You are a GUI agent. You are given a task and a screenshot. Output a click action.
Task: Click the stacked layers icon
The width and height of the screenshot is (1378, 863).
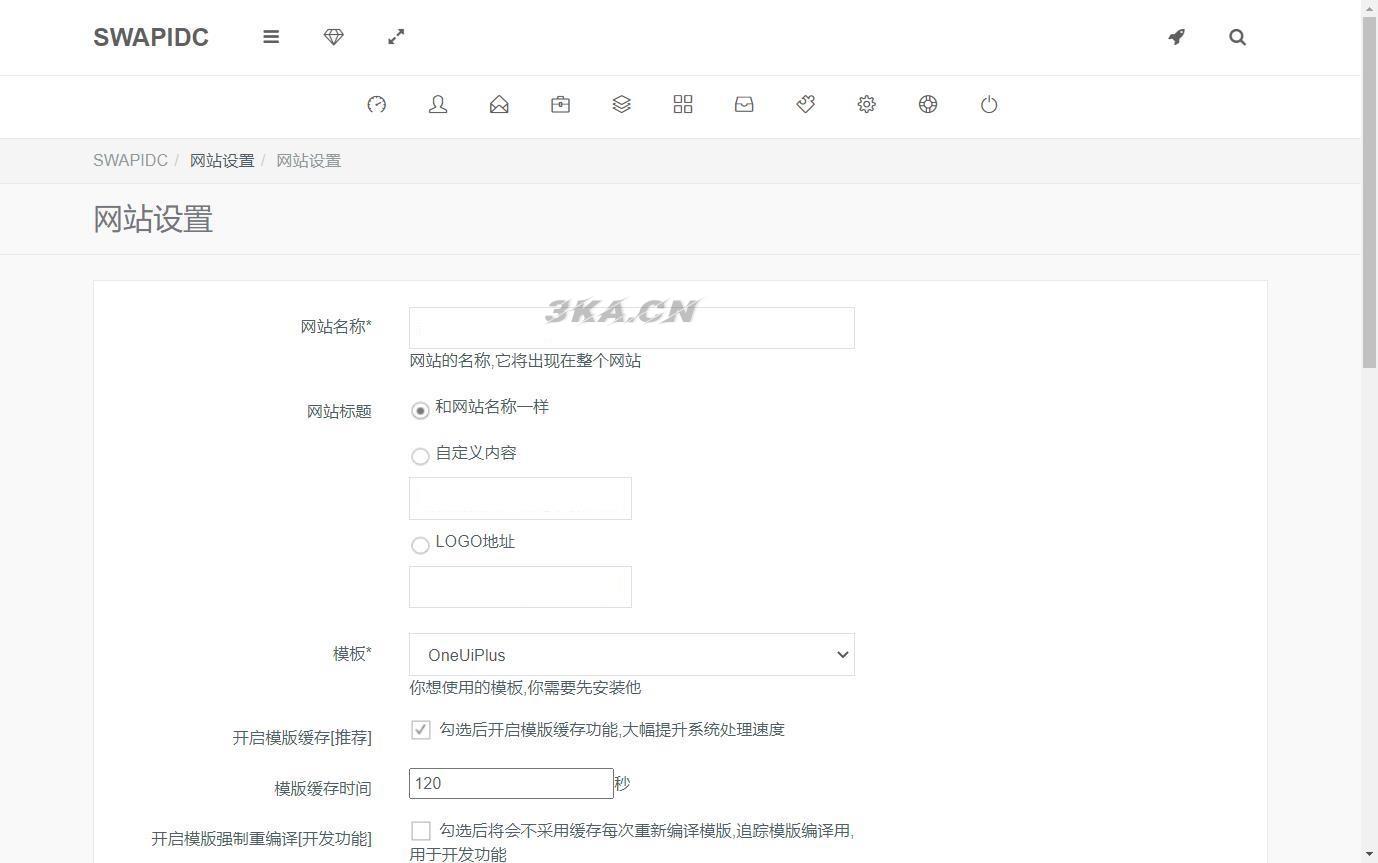pos(621,104)
